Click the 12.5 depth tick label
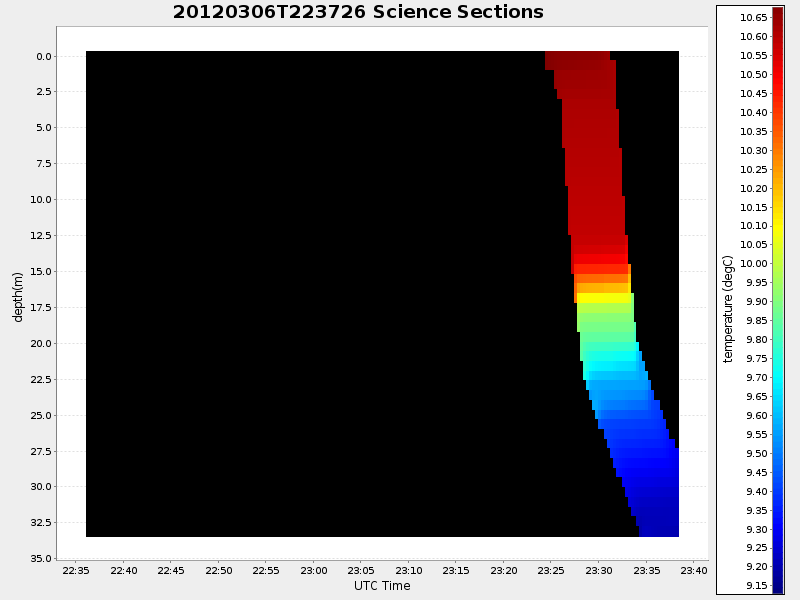Viewport: 800px width, 600px height. (x=41, y=235)
